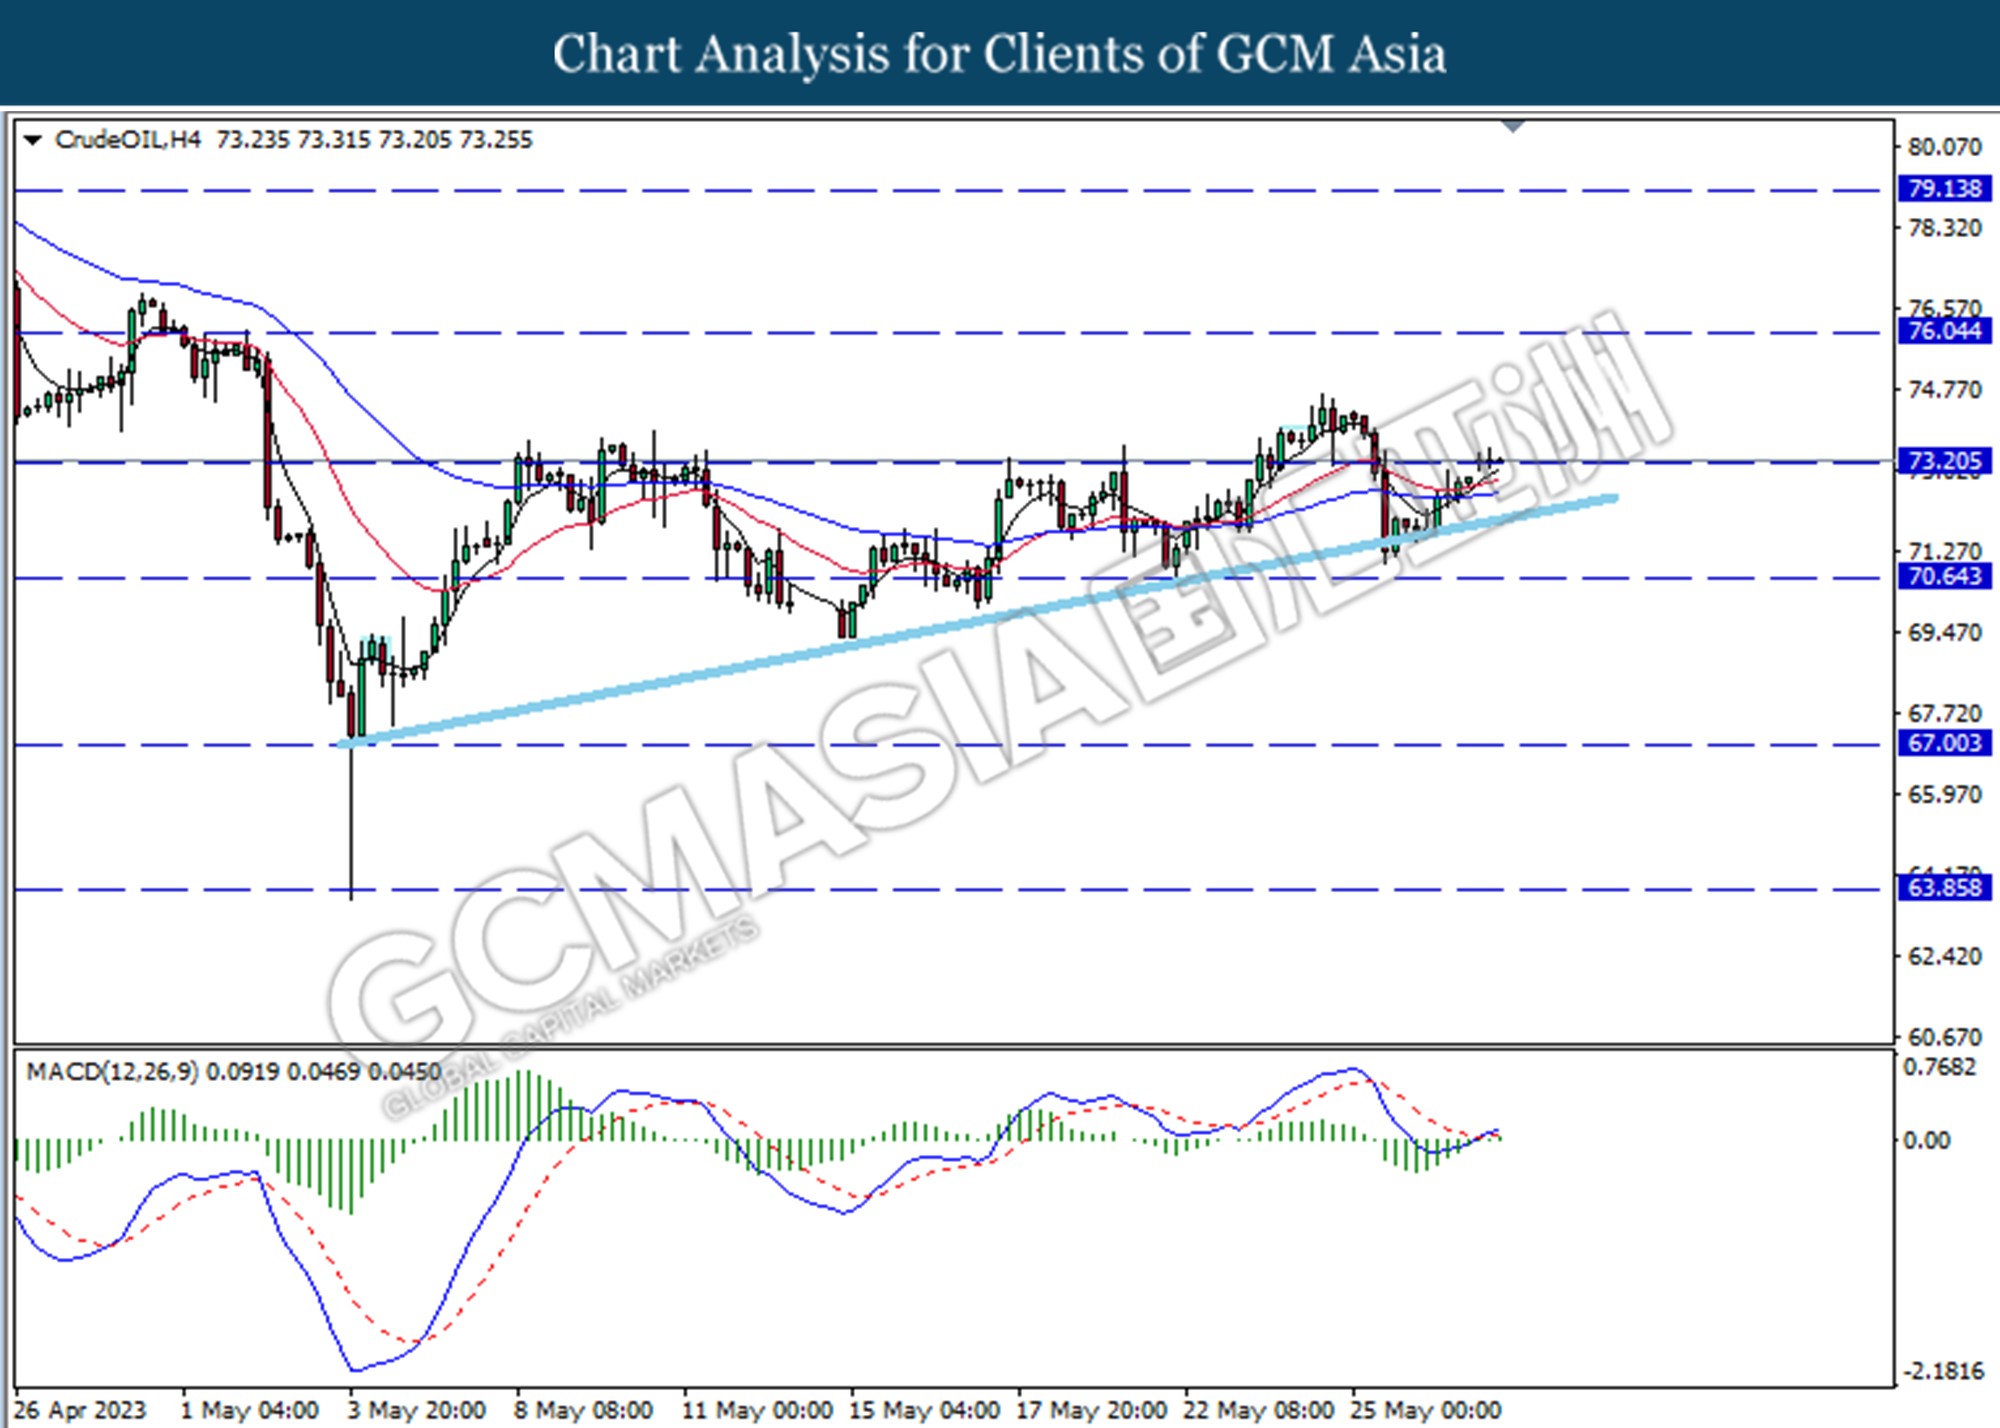Select the 73.205 current price label

[1944, 460]
